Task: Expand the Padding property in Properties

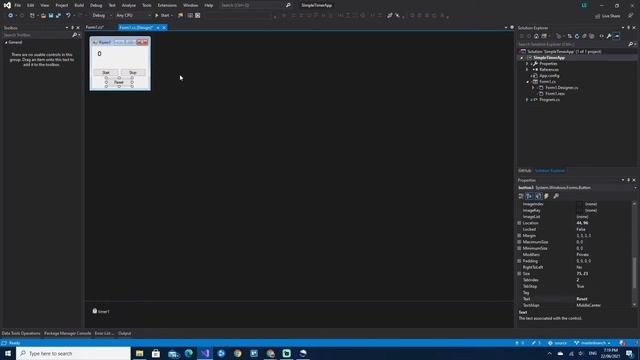Action: click(x=519, y=261)
